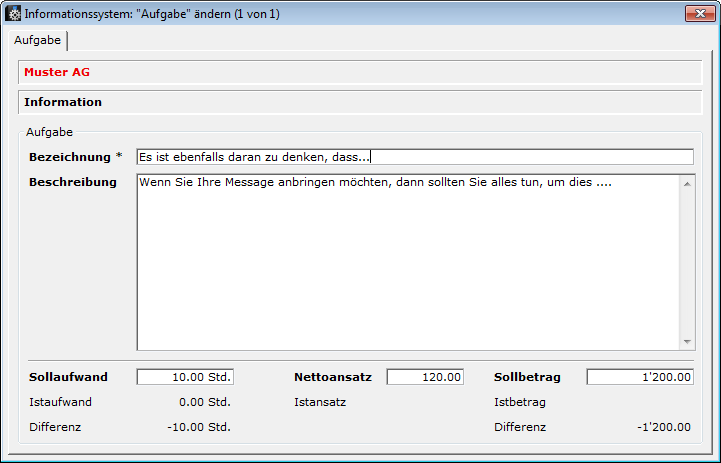Focus the Bezeichnung text field

[414, 157]
